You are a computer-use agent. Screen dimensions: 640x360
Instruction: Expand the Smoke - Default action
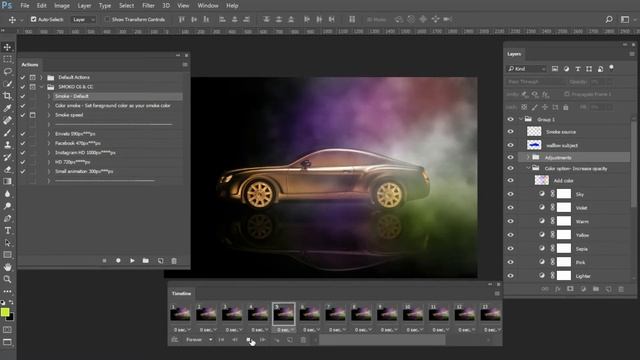(x=49, y=96)
